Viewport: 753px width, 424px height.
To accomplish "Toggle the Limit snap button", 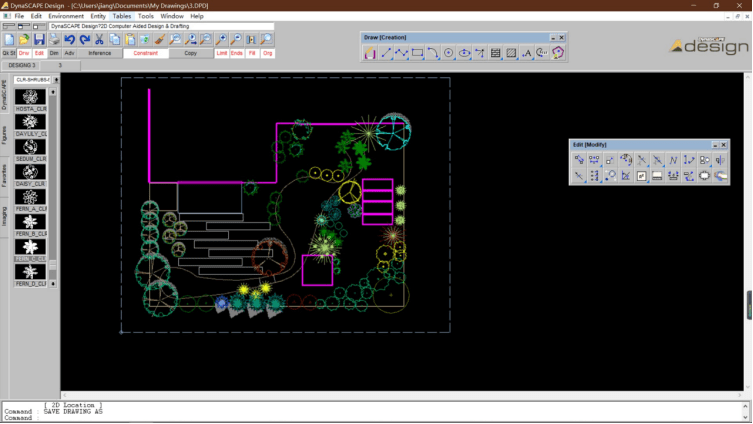I will [x=222, y=53].
